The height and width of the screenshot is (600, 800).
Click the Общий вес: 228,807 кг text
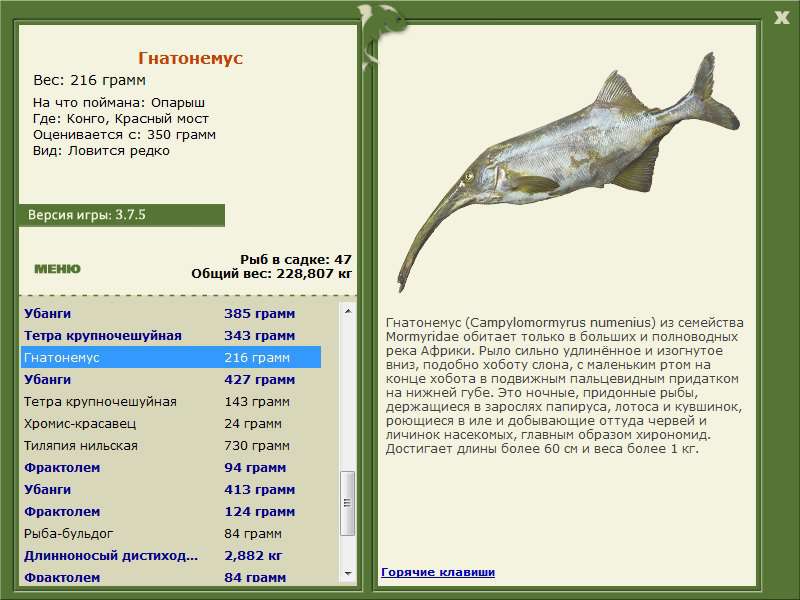coord(271,273)
